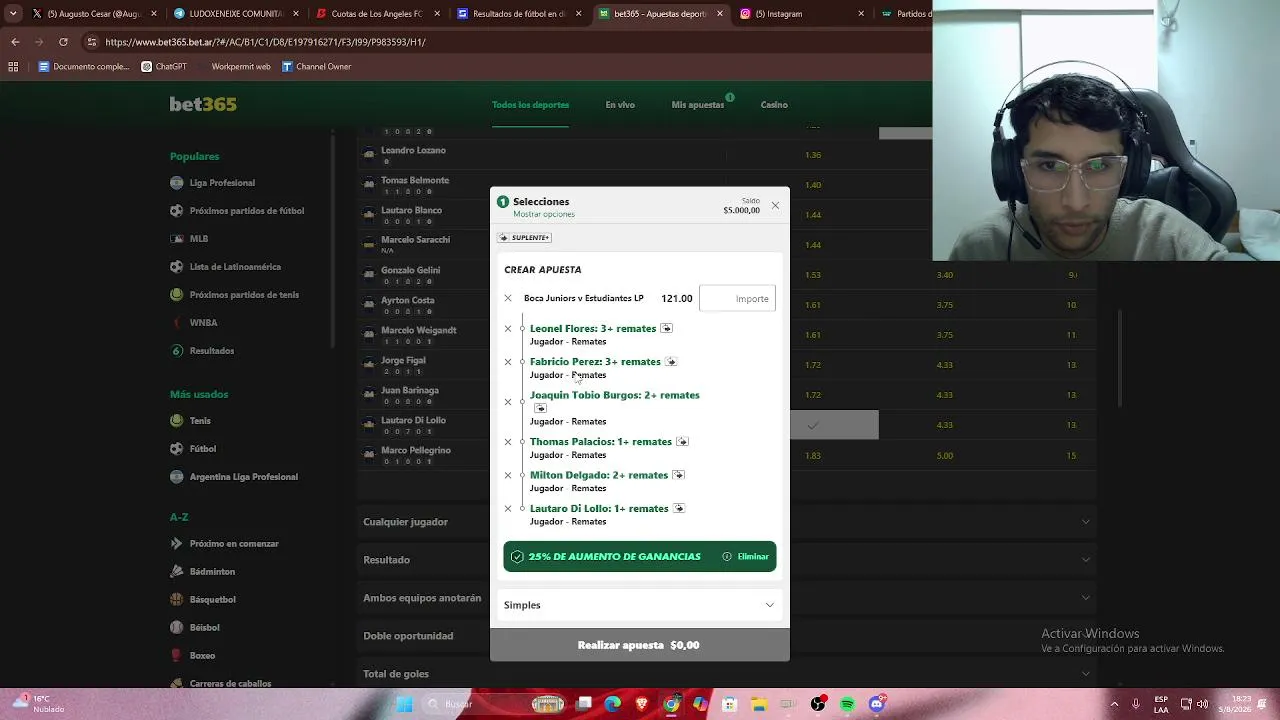Viewport: 1280px width, 720px height.
Task: Click the 25% de aumento de ganancias banner
Action: pyautogui.click(x=640, y=557)
